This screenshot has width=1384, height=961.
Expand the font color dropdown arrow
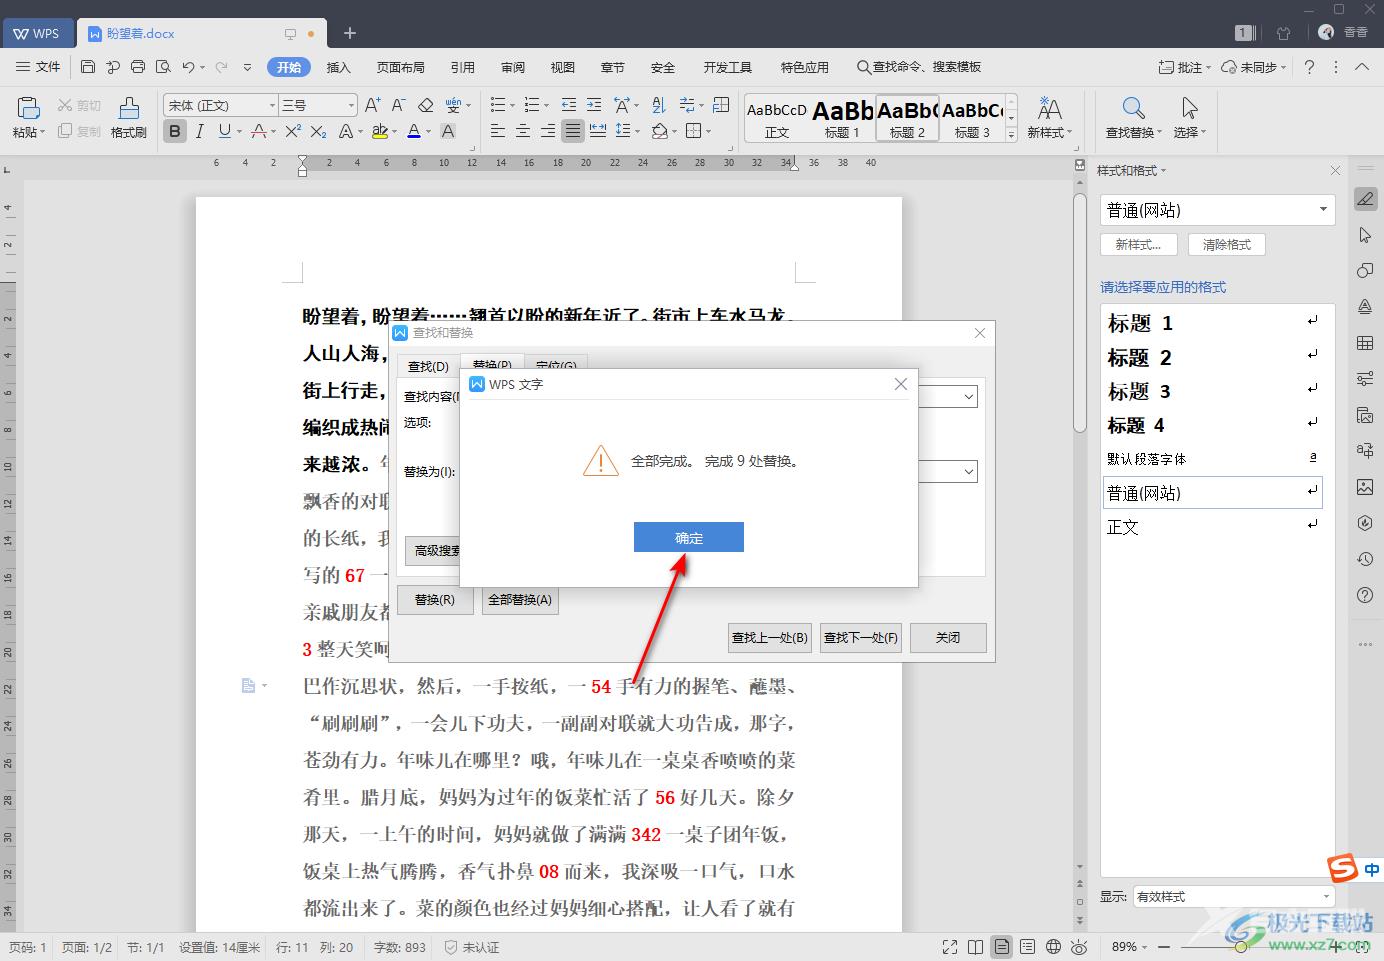click(428, 132)
